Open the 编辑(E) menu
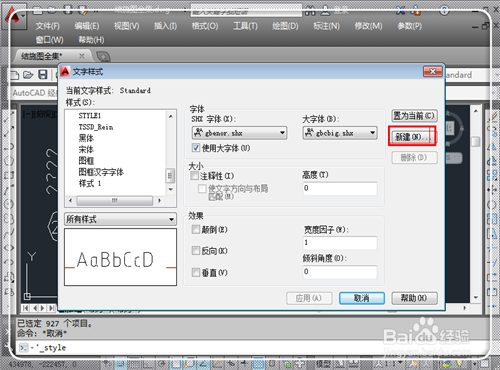 click(x=87, y=26)
